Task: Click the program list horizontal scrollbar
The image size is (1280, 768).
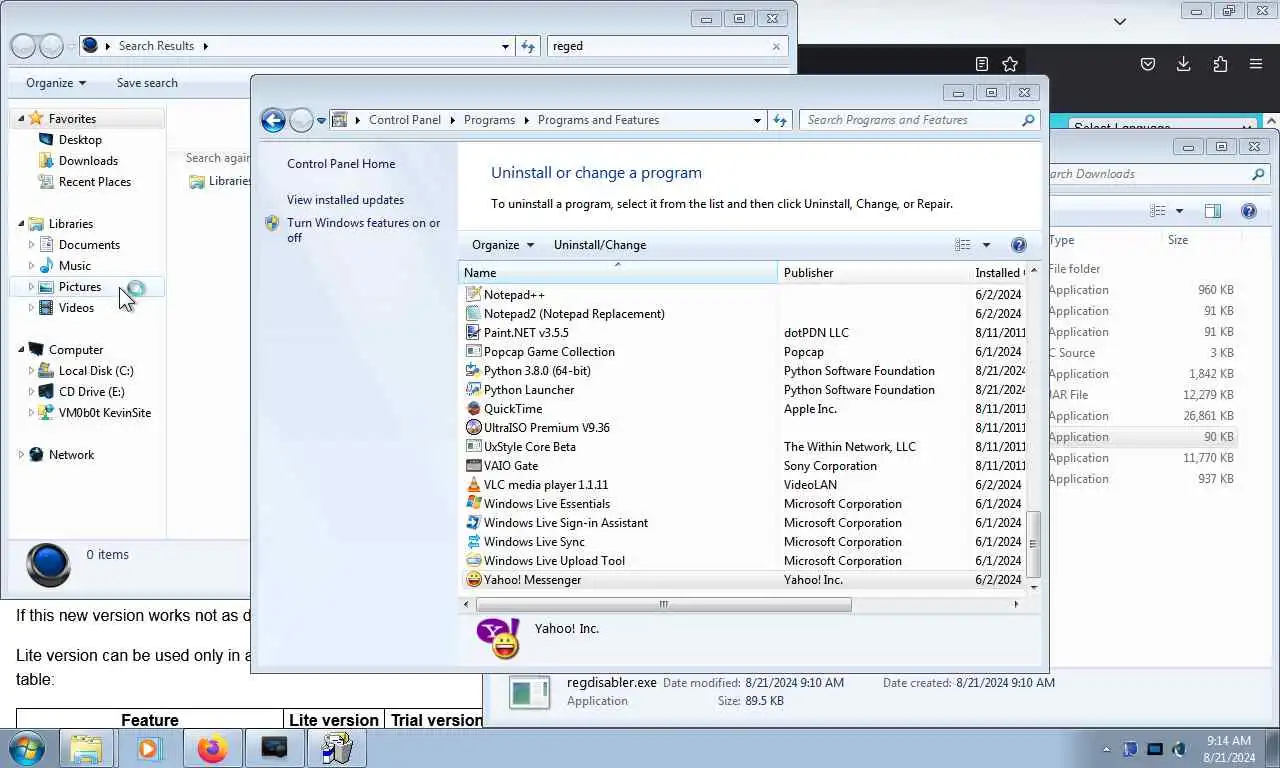Action: pyautogui.click(x=663, y=604)
